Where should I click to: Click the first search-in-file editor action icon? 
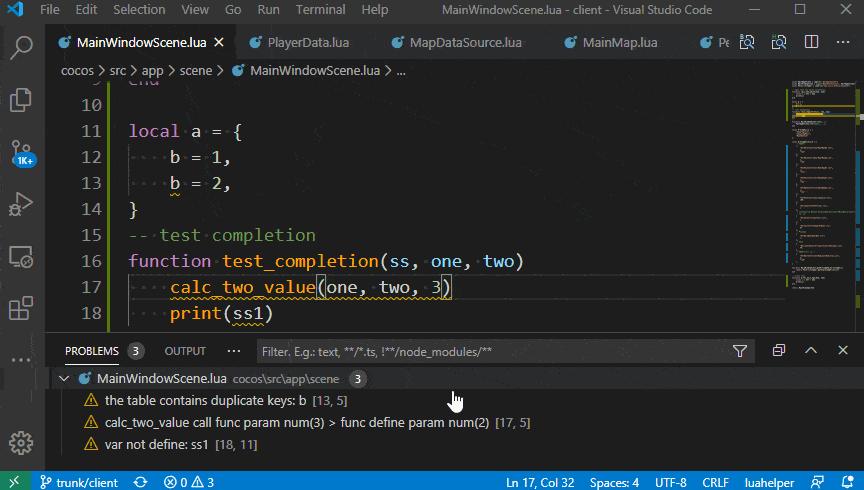(747, 42)
